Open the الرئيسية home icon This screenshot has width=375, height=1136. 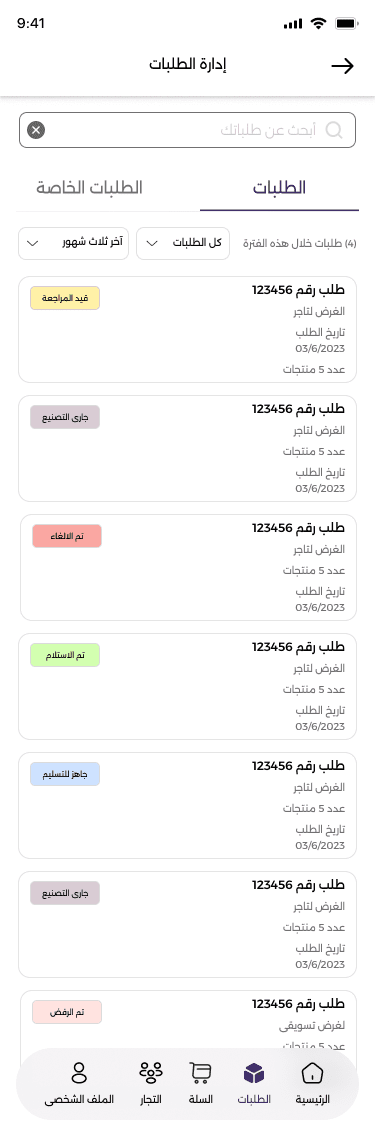[x=312, y=1072]
